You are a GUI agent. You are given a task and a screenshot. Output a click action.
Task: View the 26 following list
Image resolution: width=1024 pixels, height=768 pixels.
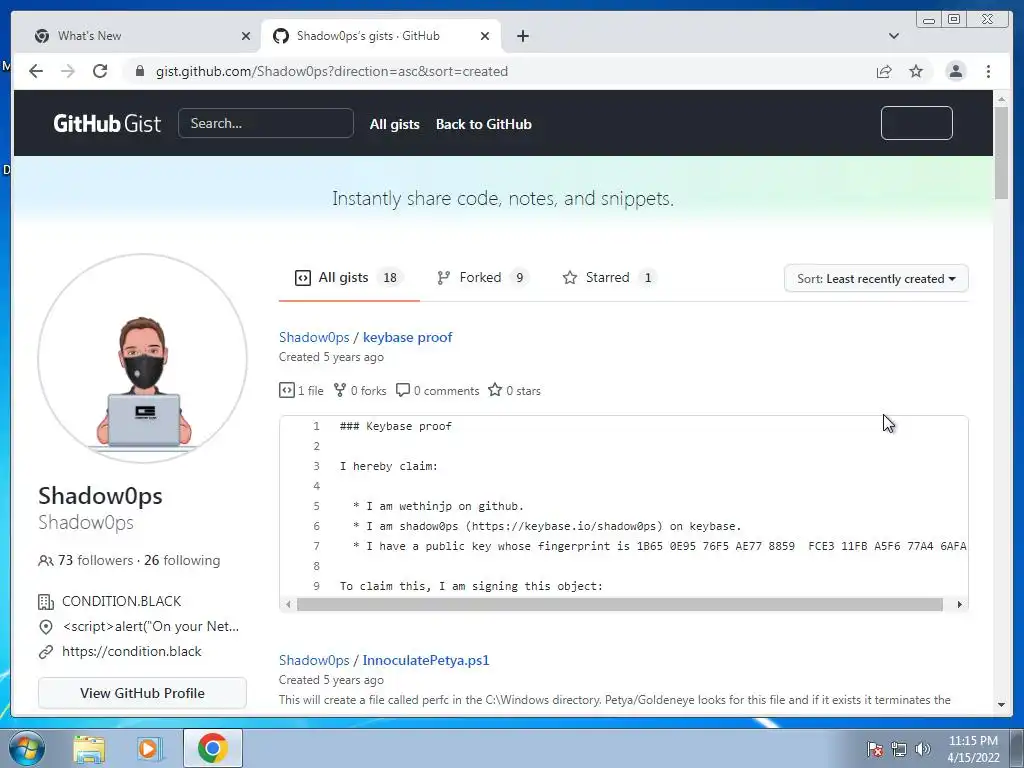182,560
